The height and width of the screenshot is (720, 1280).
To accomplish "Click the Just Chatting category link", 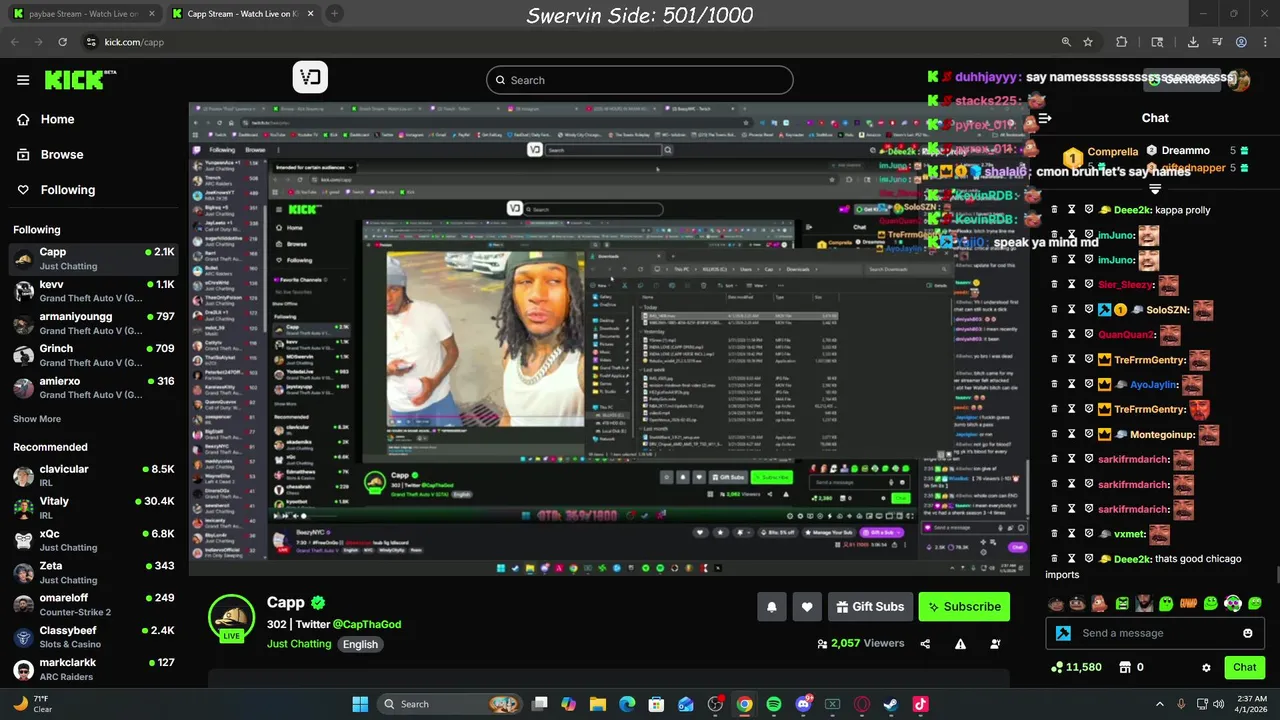I will 299,644.
